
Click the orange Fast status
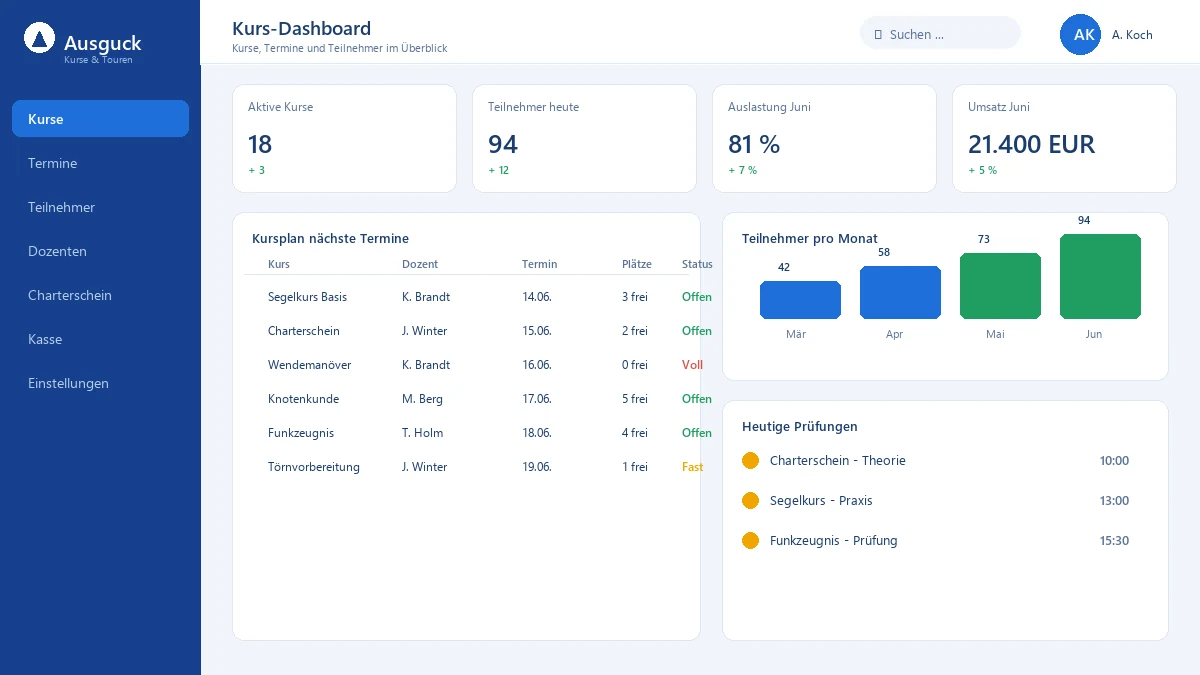(x=692, y=467)
